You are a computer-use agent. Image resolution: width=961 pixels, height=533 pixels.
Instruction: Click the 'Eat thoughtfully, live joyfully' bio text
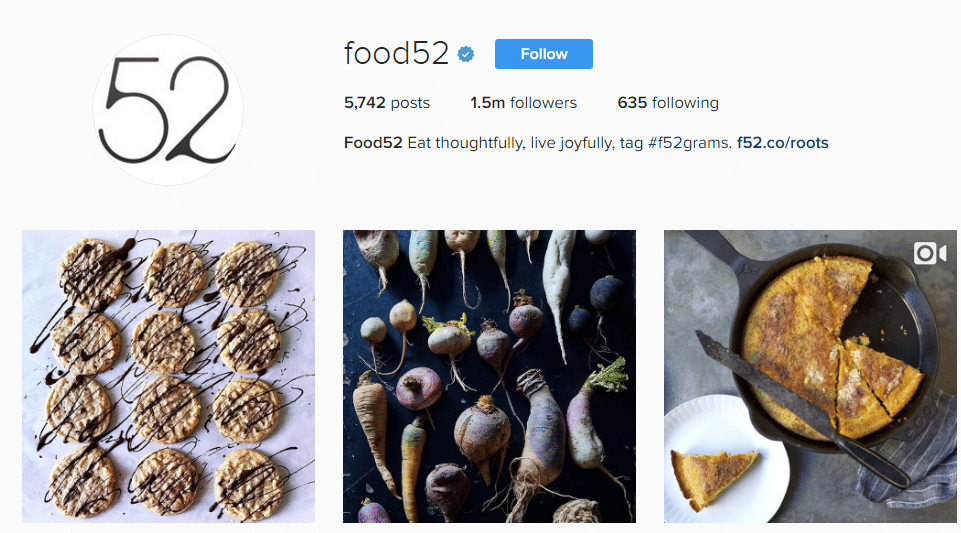511,142
